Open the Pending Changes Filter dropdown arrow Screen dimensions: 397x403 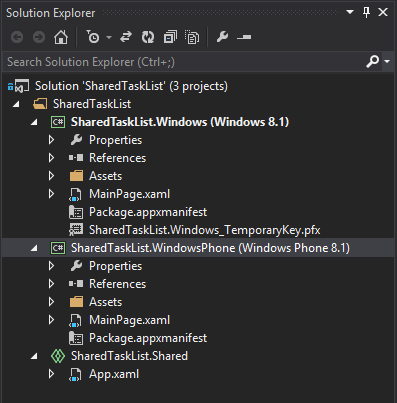point(109,37)
